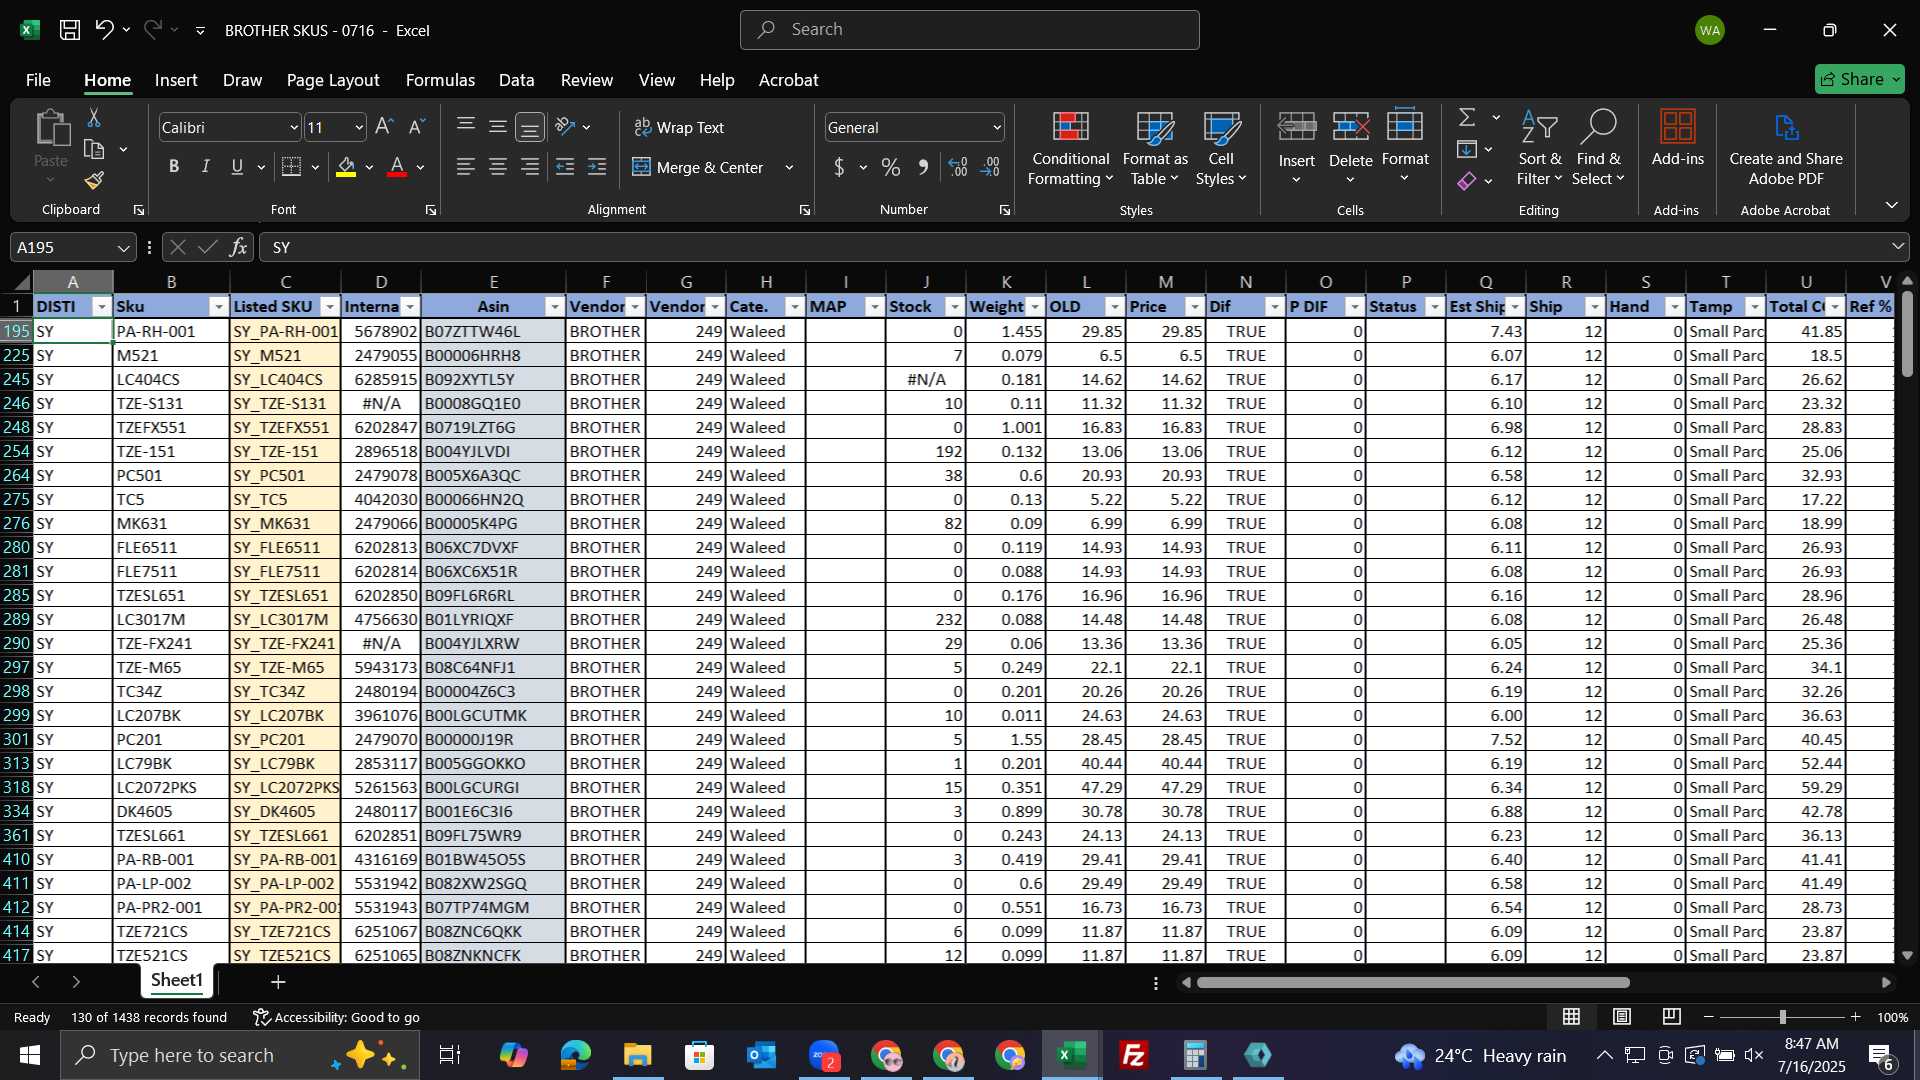1920x1080 pixels.
Task: Click the AutoSum sigma icon
Action: tap(1467, 118)
